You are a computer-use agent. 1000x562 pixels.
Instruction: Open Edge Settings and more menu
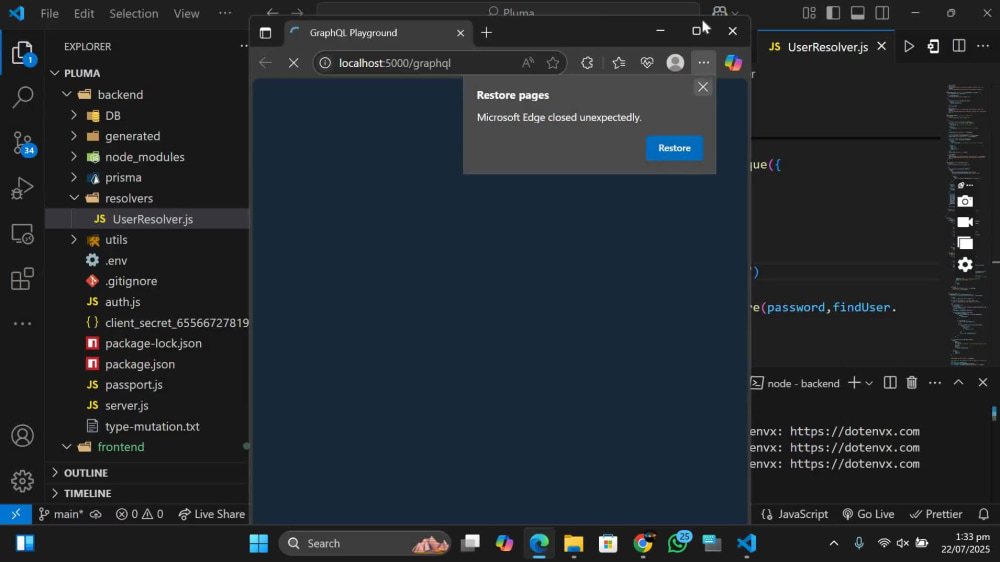pyautogui.click(x=703, y=63)
